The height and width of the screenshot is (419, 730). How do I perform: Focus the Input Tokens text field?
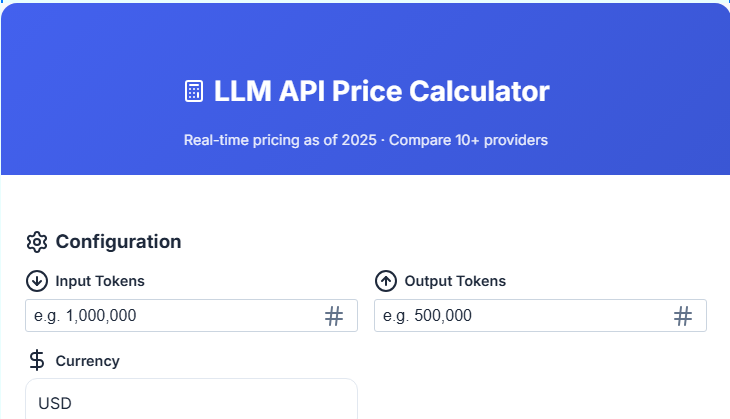pyautogui.click(x=170, y=316)
